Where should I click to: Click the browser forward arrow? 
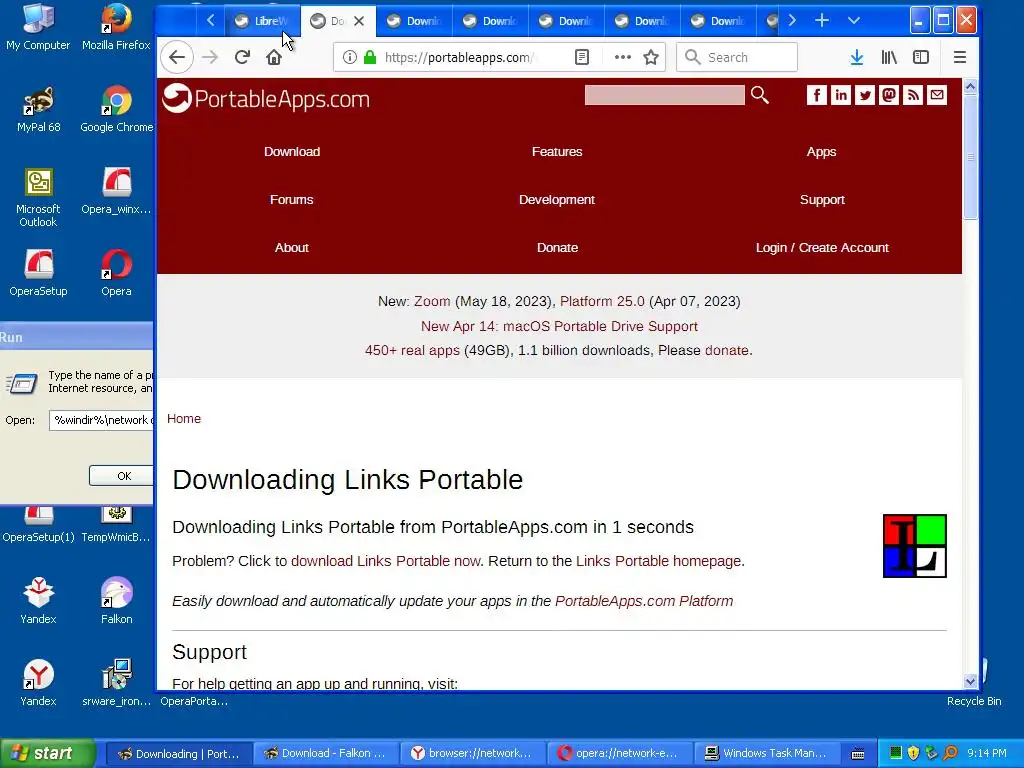pos(210,57)
